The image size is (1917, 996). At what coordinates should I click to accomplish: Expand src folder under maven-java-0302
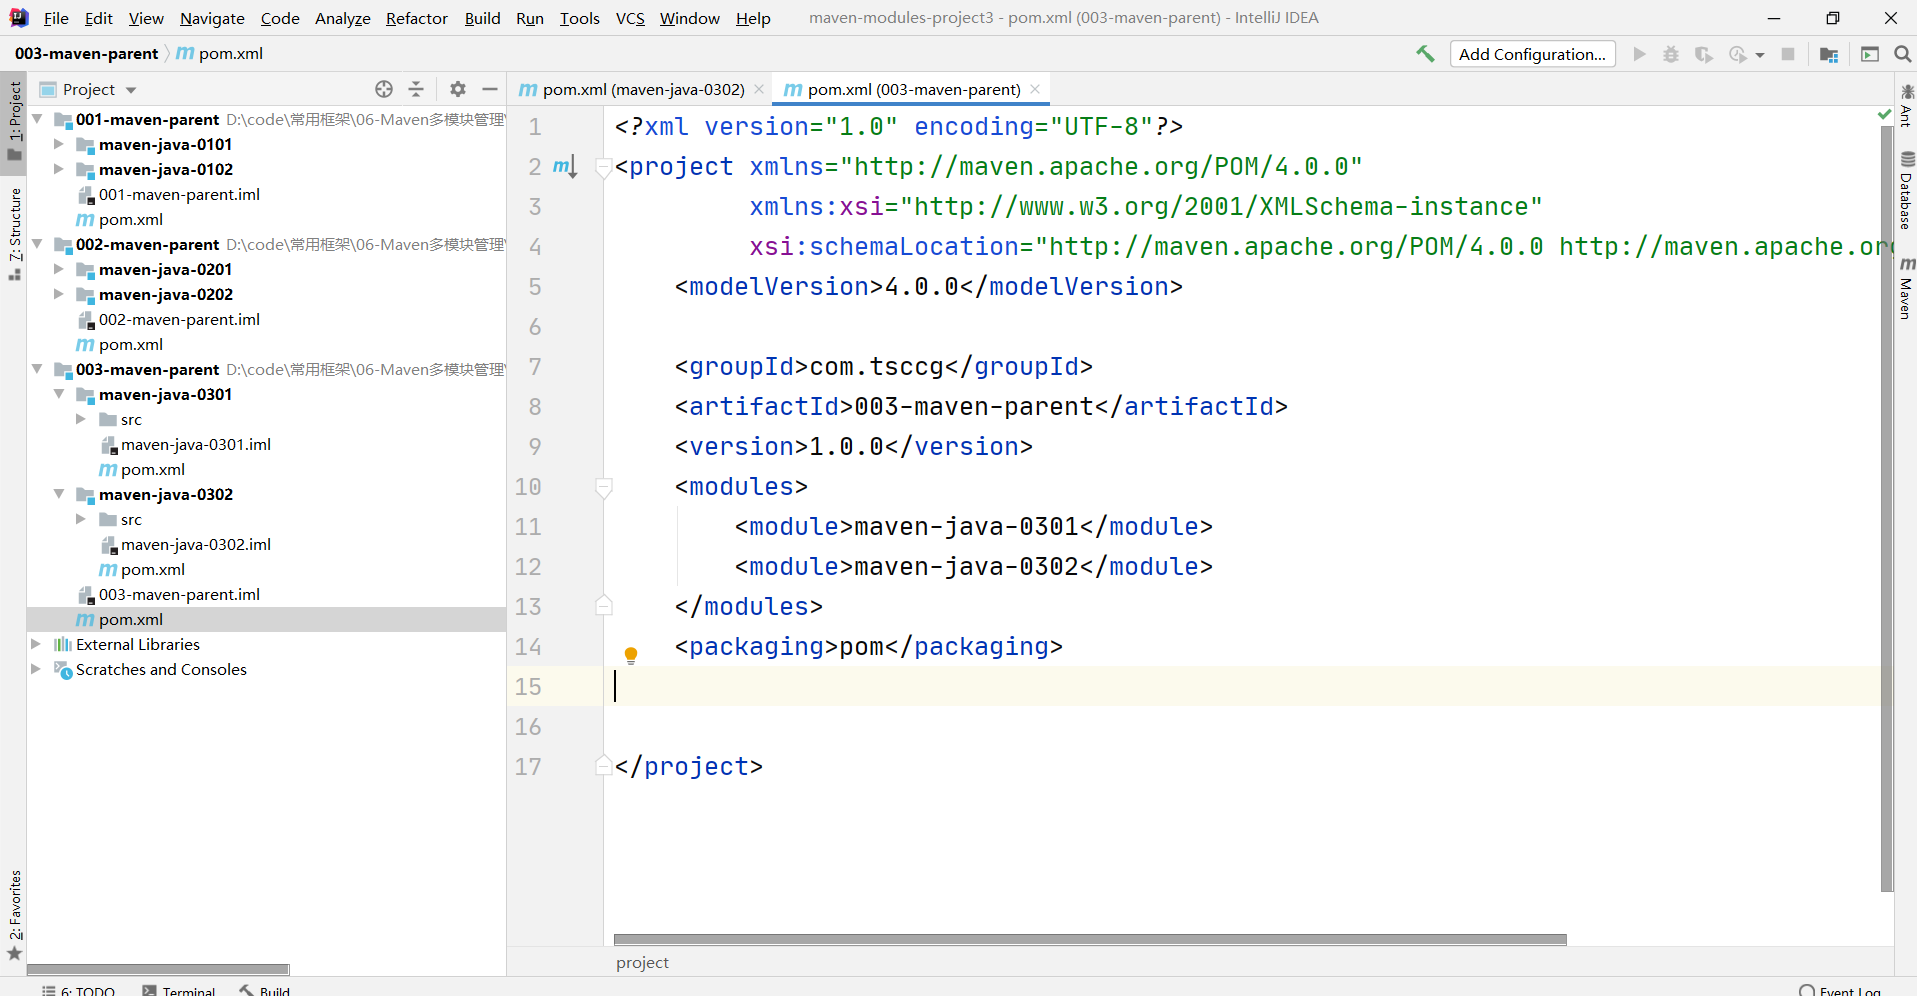(x=81, y=519)
